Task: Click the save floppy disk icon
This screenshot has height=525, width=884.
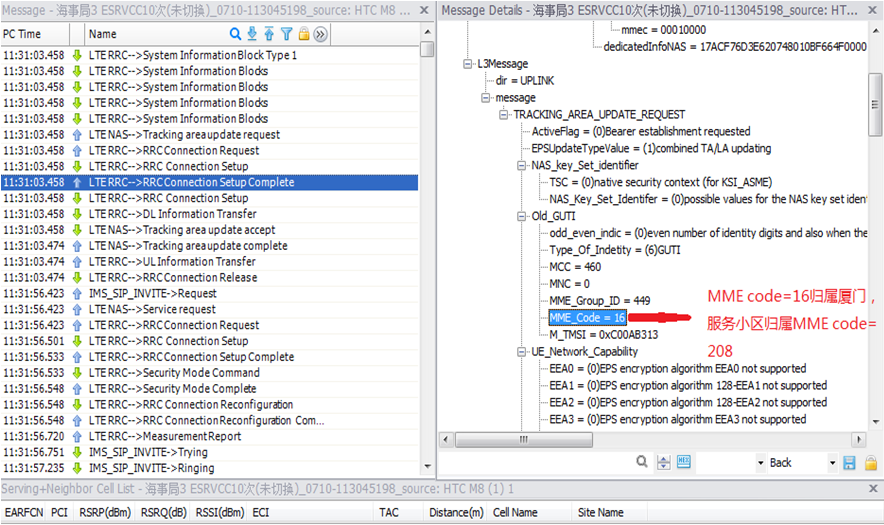Action: 849,462
